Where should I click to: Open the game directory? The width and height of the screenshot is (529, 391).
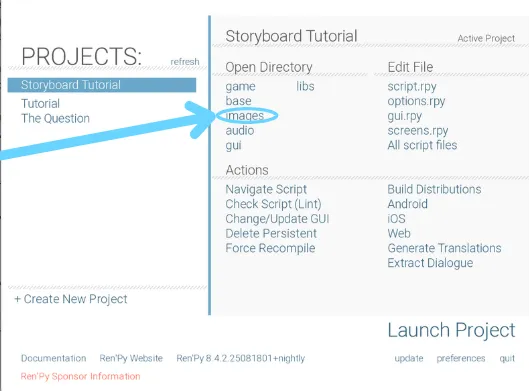pyautogui.click(x=241, y=87)
